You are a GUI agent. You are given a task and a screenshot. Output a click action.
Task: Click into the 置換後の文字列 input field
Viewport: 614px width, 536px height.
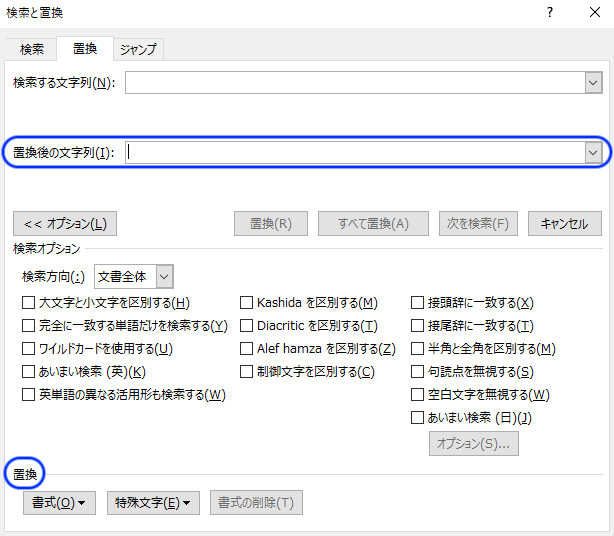(354, 153)
